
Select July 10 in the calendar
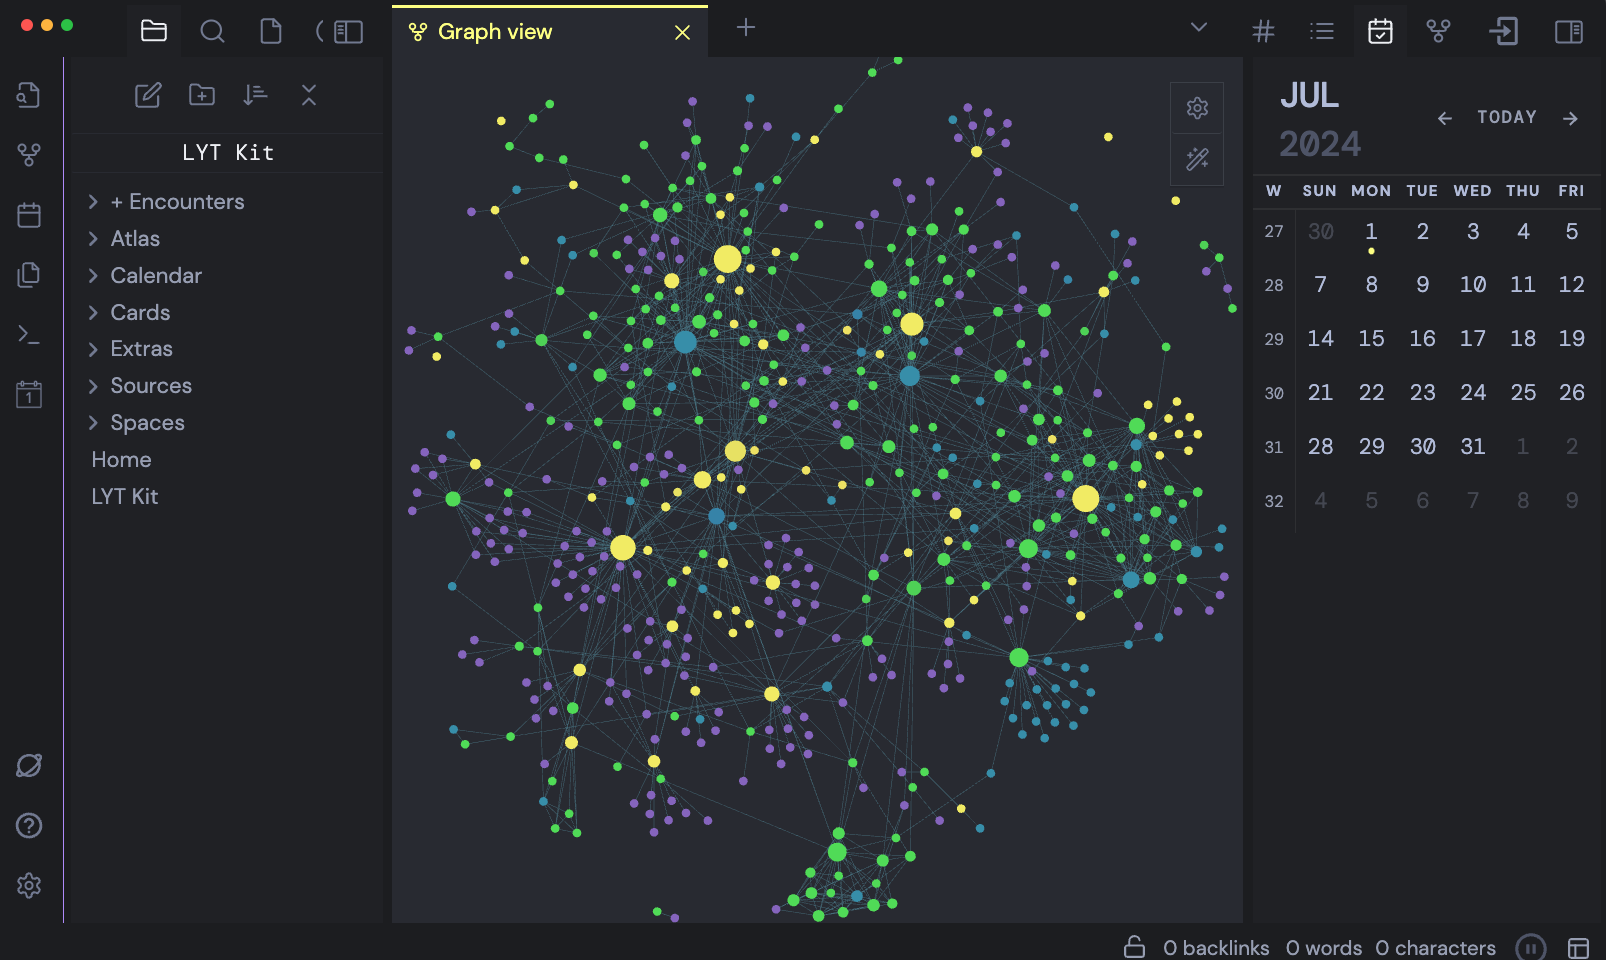1472,285
